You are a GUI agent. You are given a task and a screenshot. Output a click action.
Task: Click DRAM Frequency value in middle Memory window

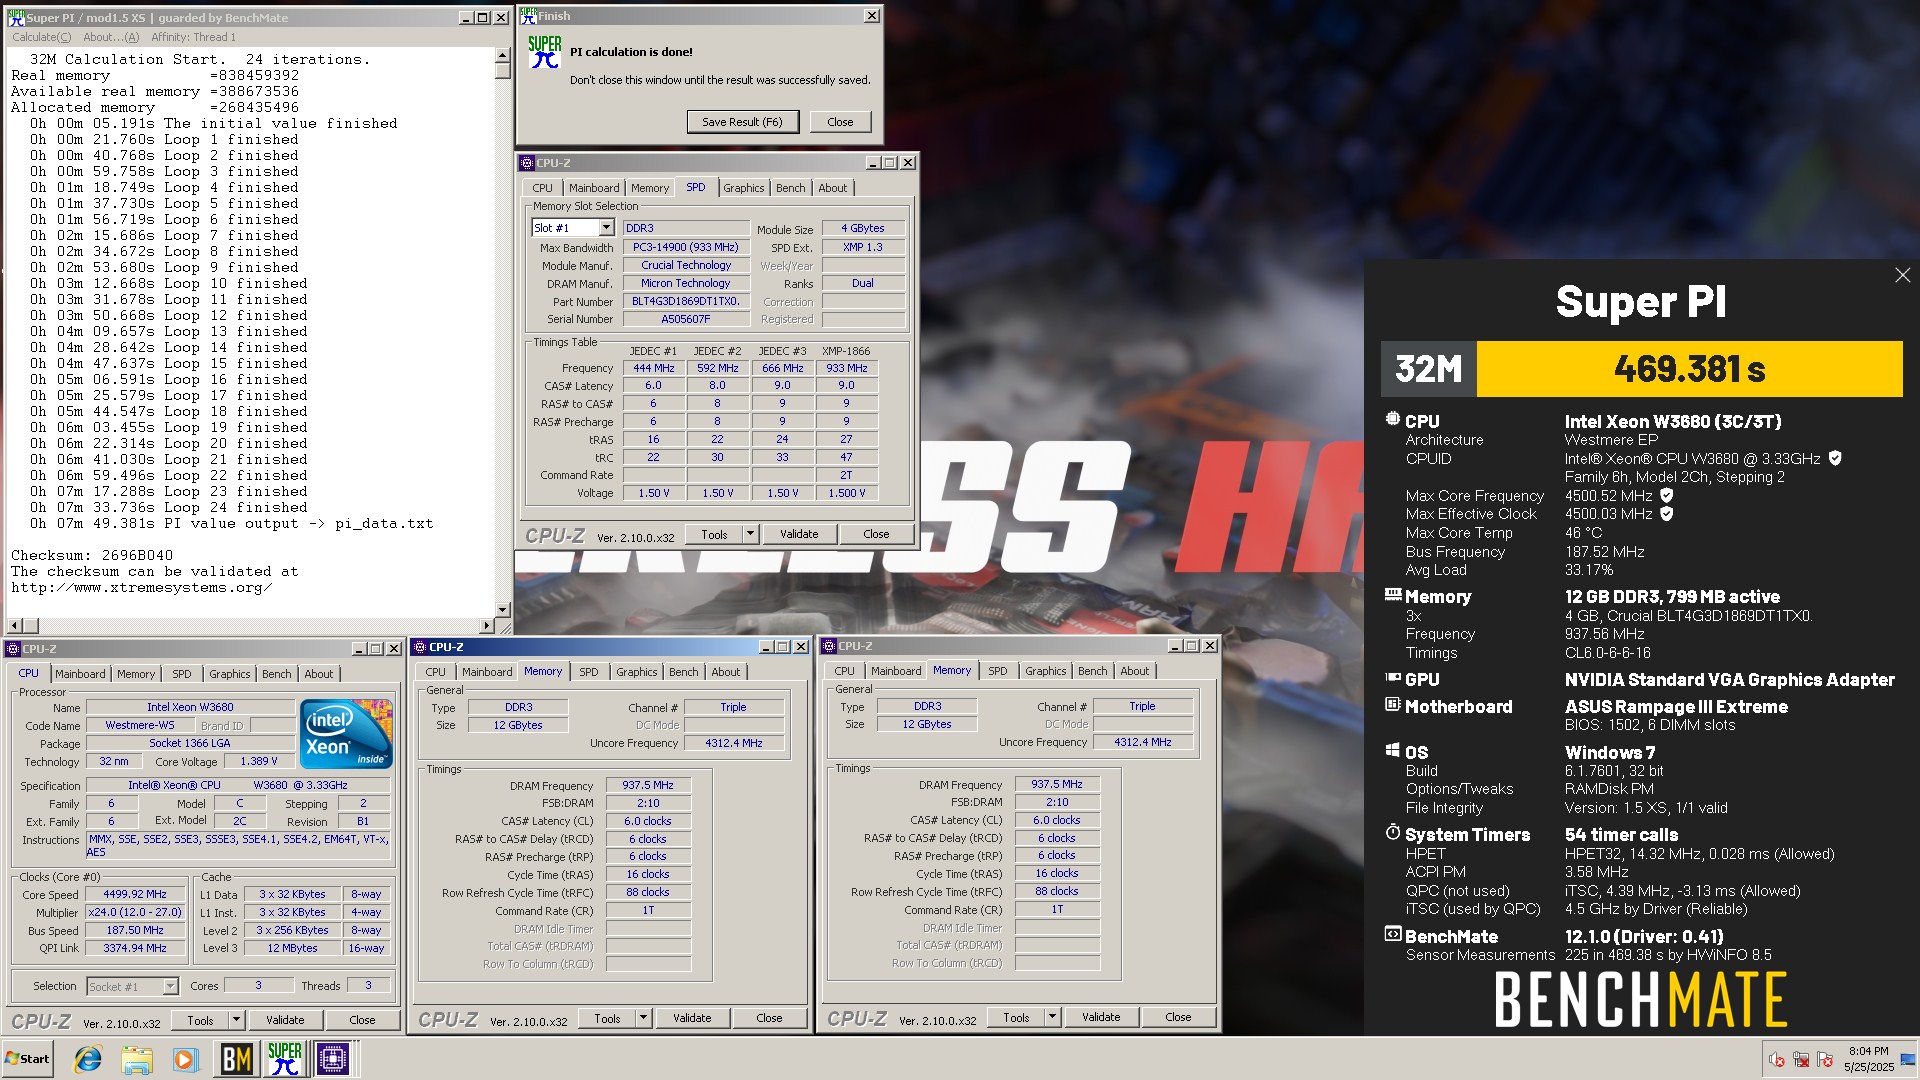(x=648, y=786)
